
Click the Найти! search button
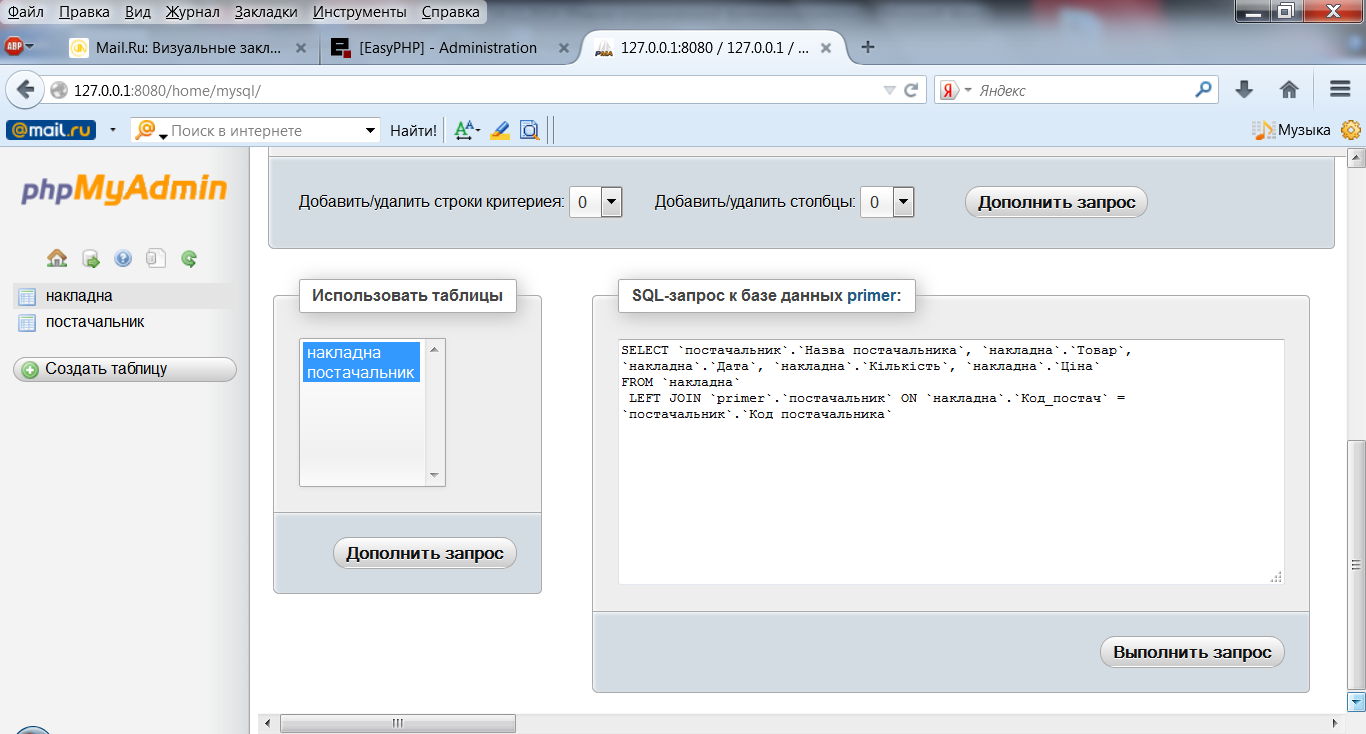413,130
